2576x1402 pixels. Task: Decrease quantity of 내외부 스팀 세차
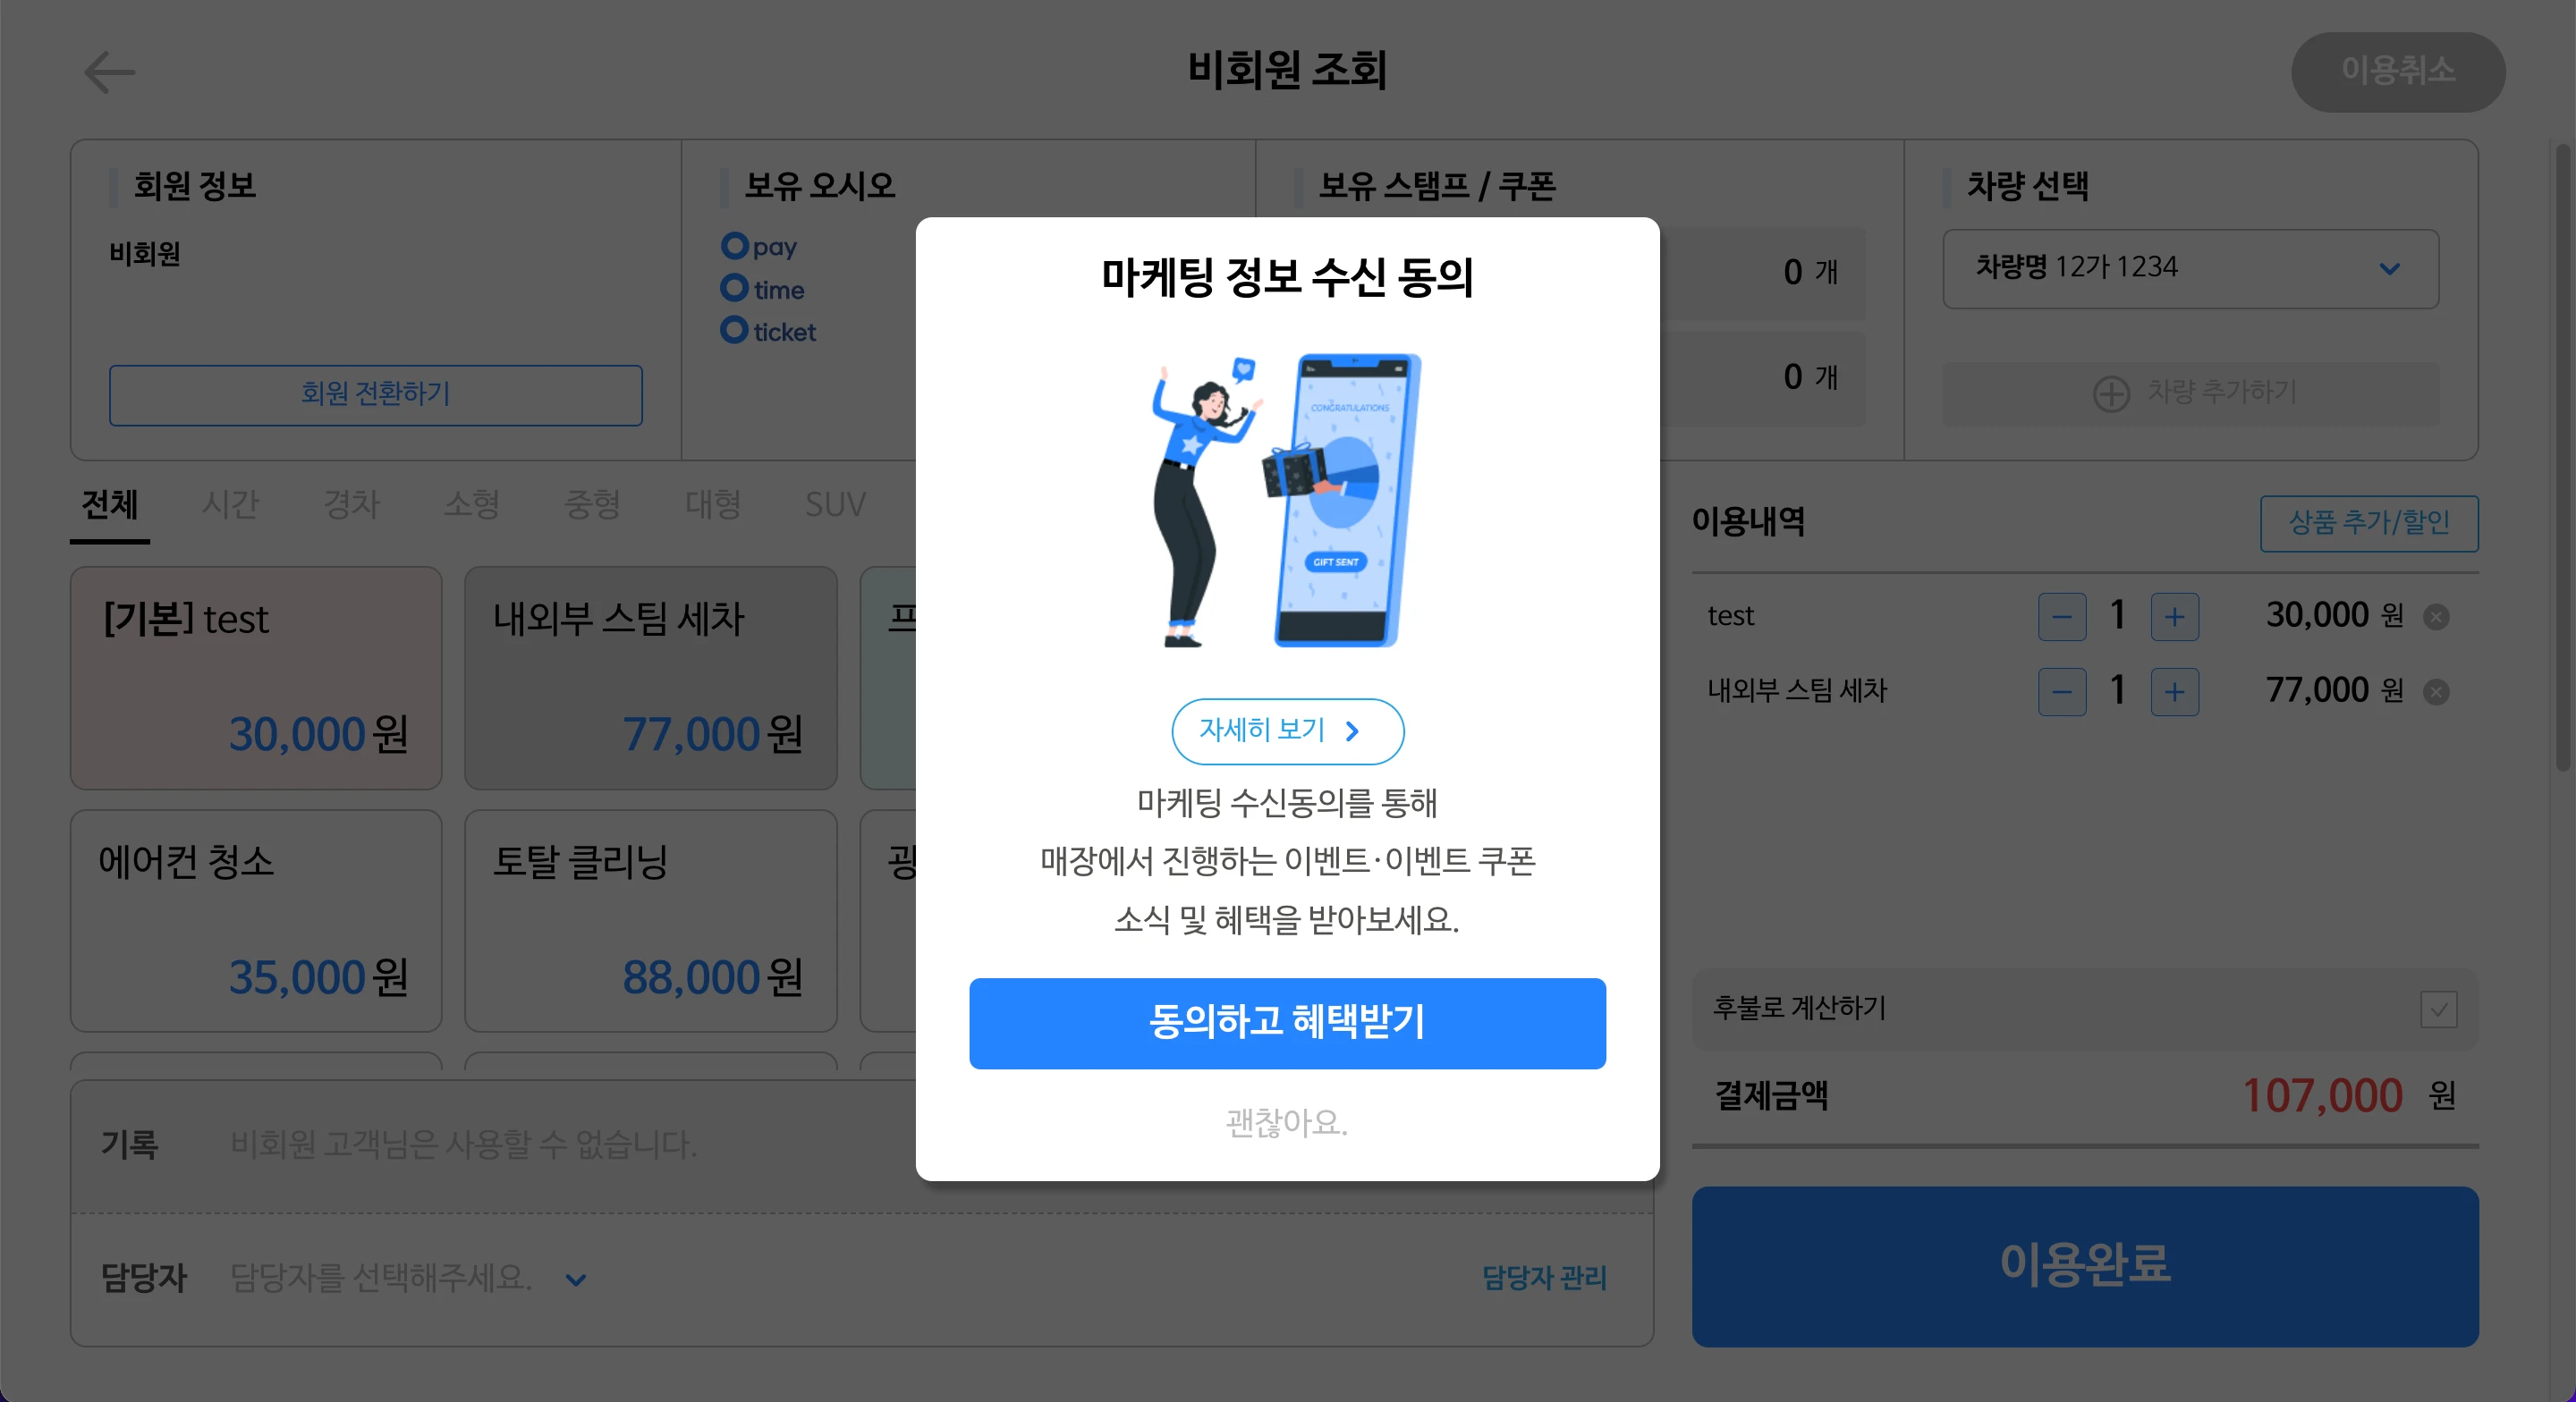(2062, 692)
